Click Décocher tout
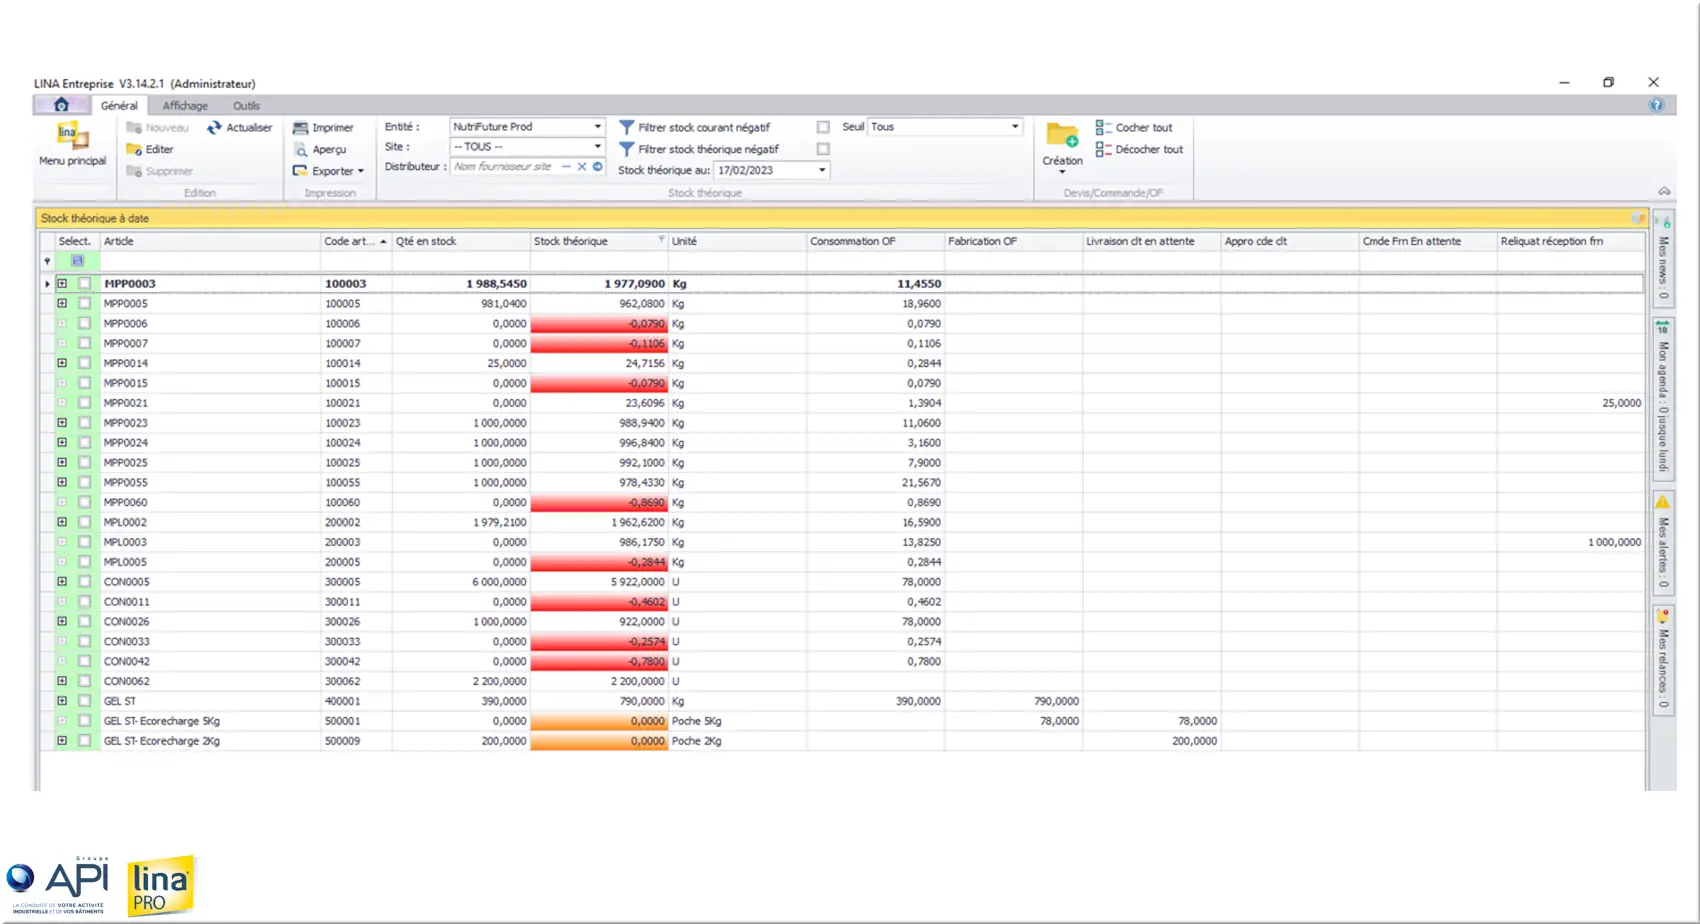Viewport: 1700px width, 924px height. click(1139, 149)
